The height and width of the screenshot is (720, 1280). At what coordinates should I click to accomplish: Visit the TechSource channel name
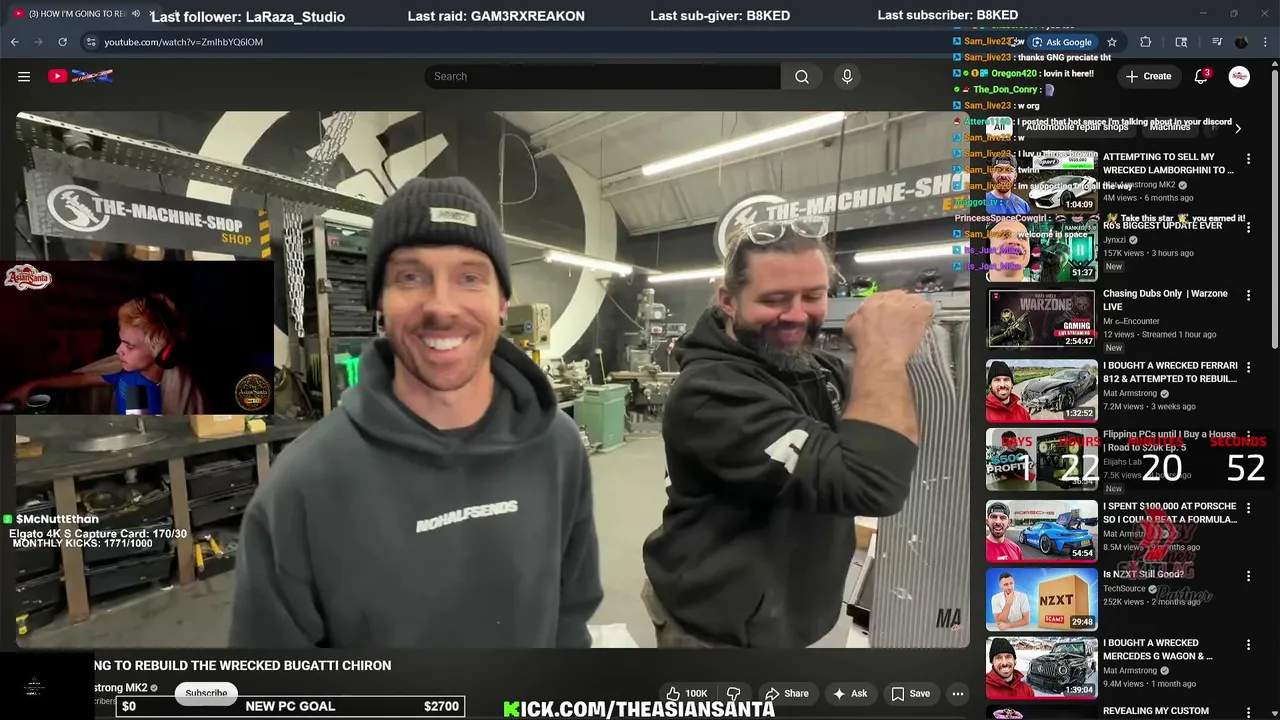coord(1126,589)
